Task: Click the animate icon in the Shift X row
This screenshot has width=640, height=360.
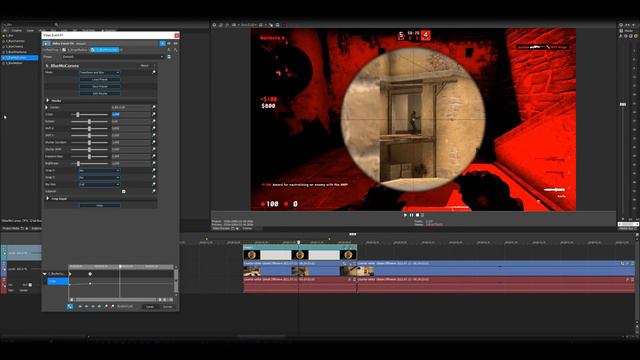Action: 154,128
